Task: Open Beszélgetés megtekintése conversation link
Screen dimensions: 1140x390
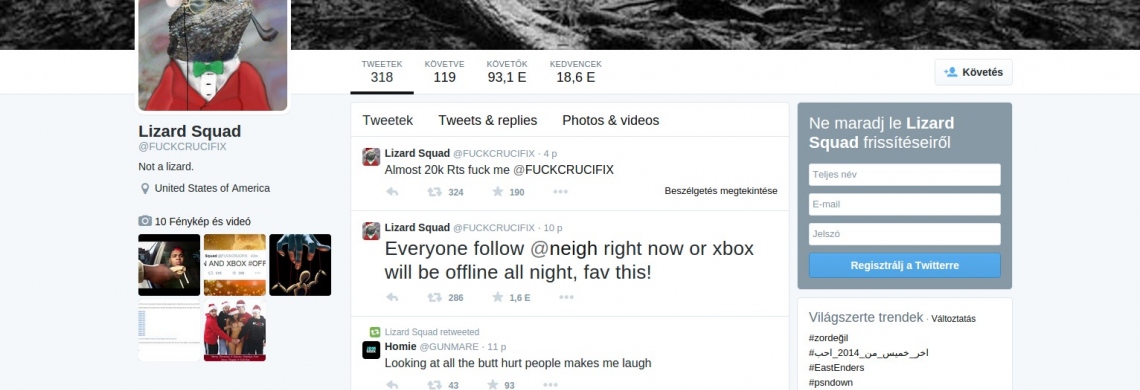Action: tap(720, 191)
